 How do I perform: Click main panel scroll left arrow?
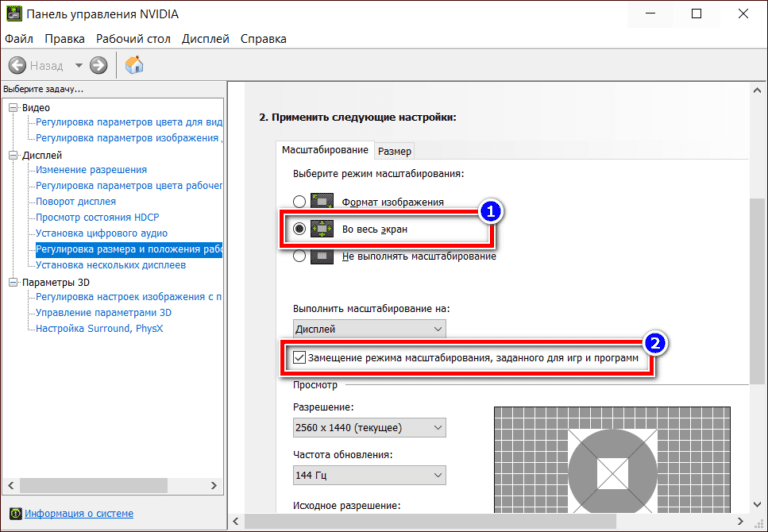click(236, 521)
